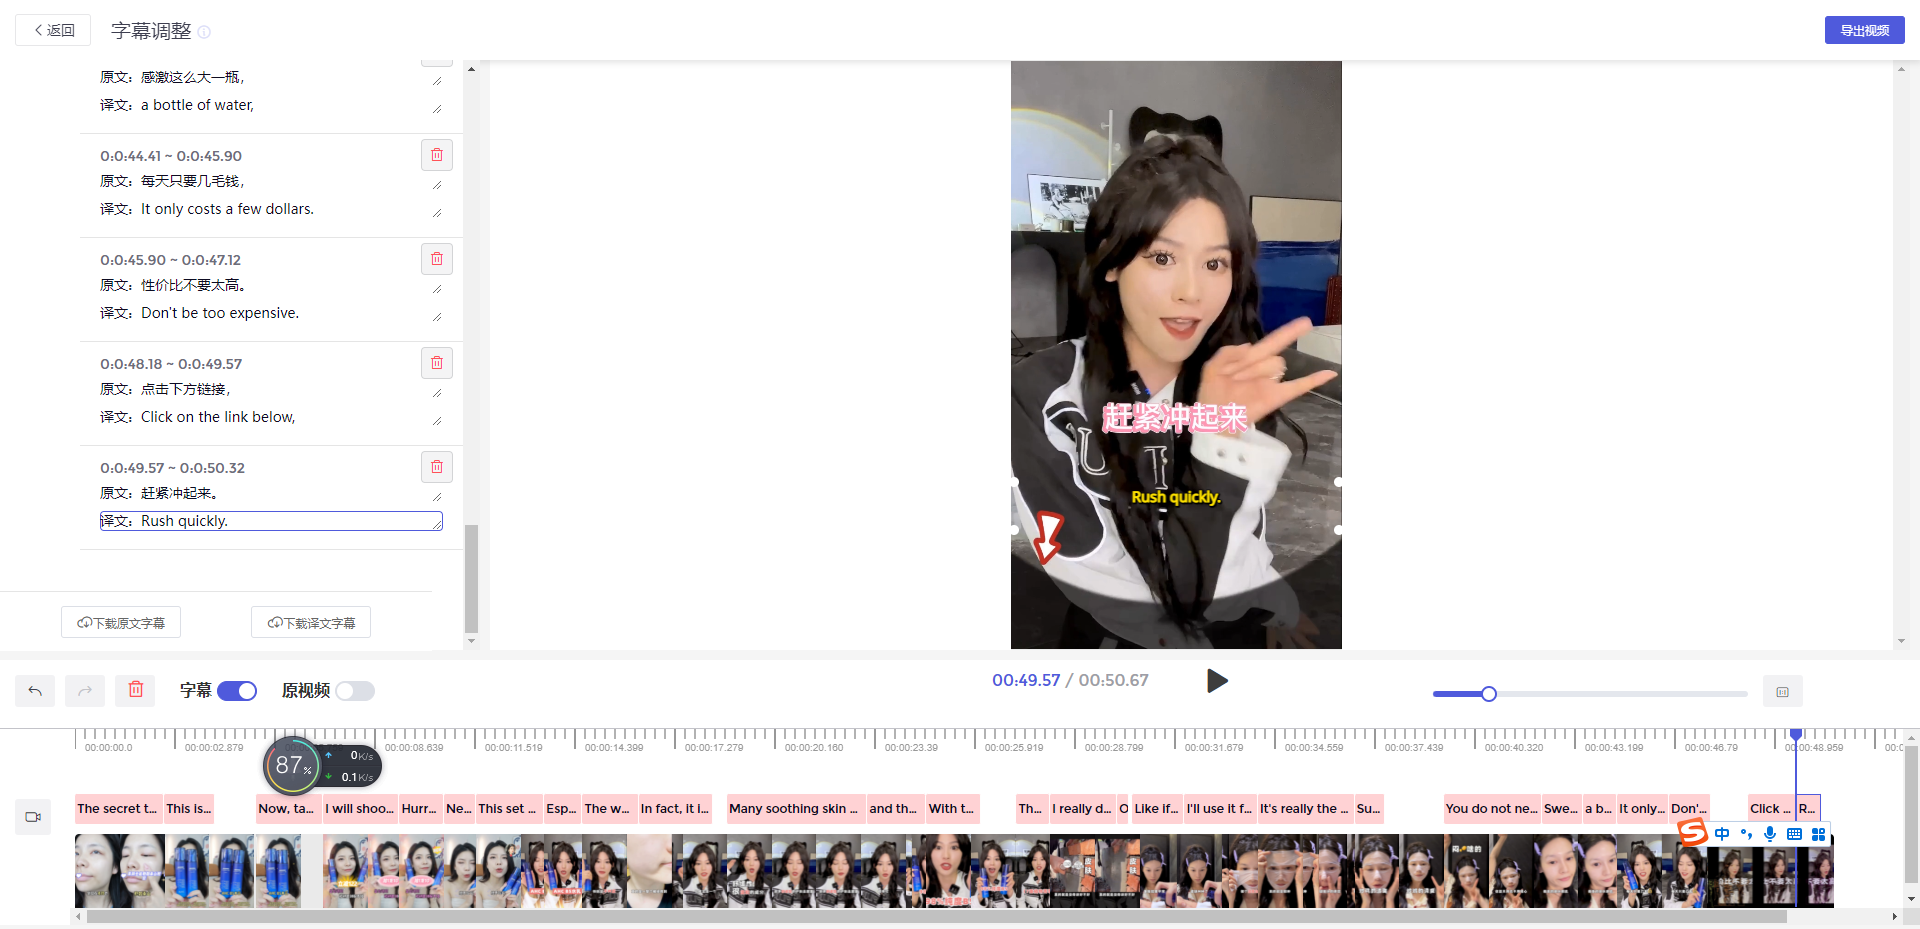Select subtitle clip 'In fact, it i...'
The image size is (1920, 929).
[x=675, y=809]
